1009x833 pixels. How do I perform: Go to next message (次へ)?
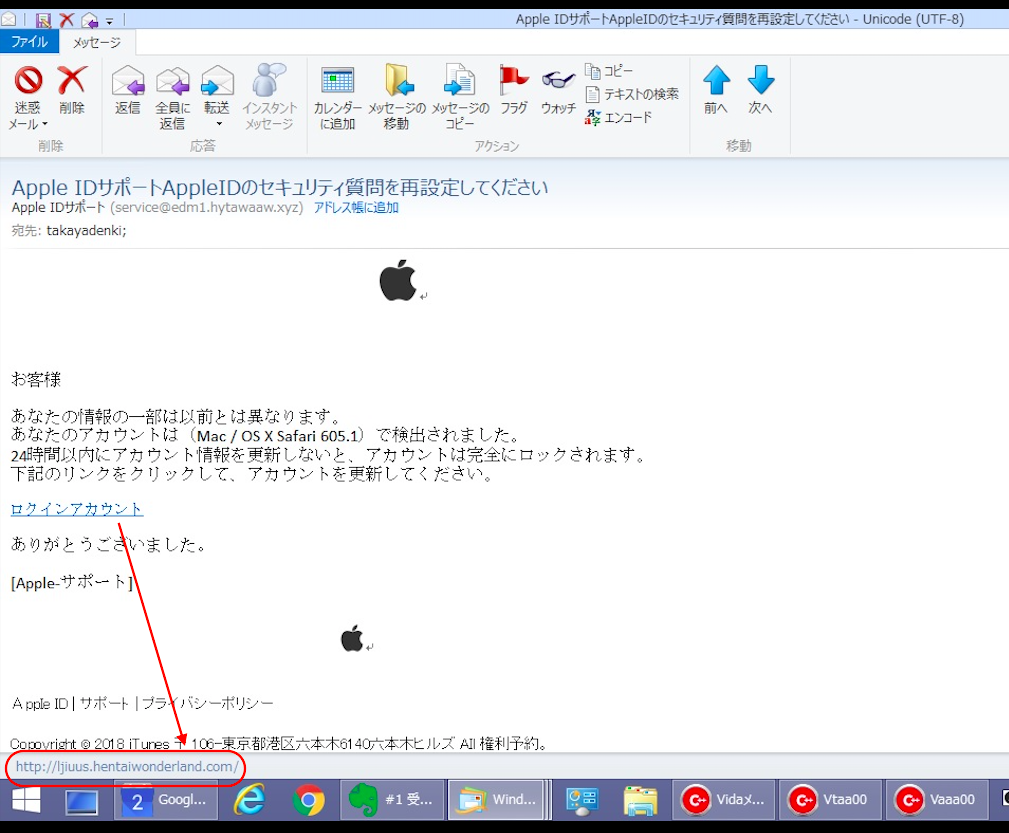pos(760,89)
